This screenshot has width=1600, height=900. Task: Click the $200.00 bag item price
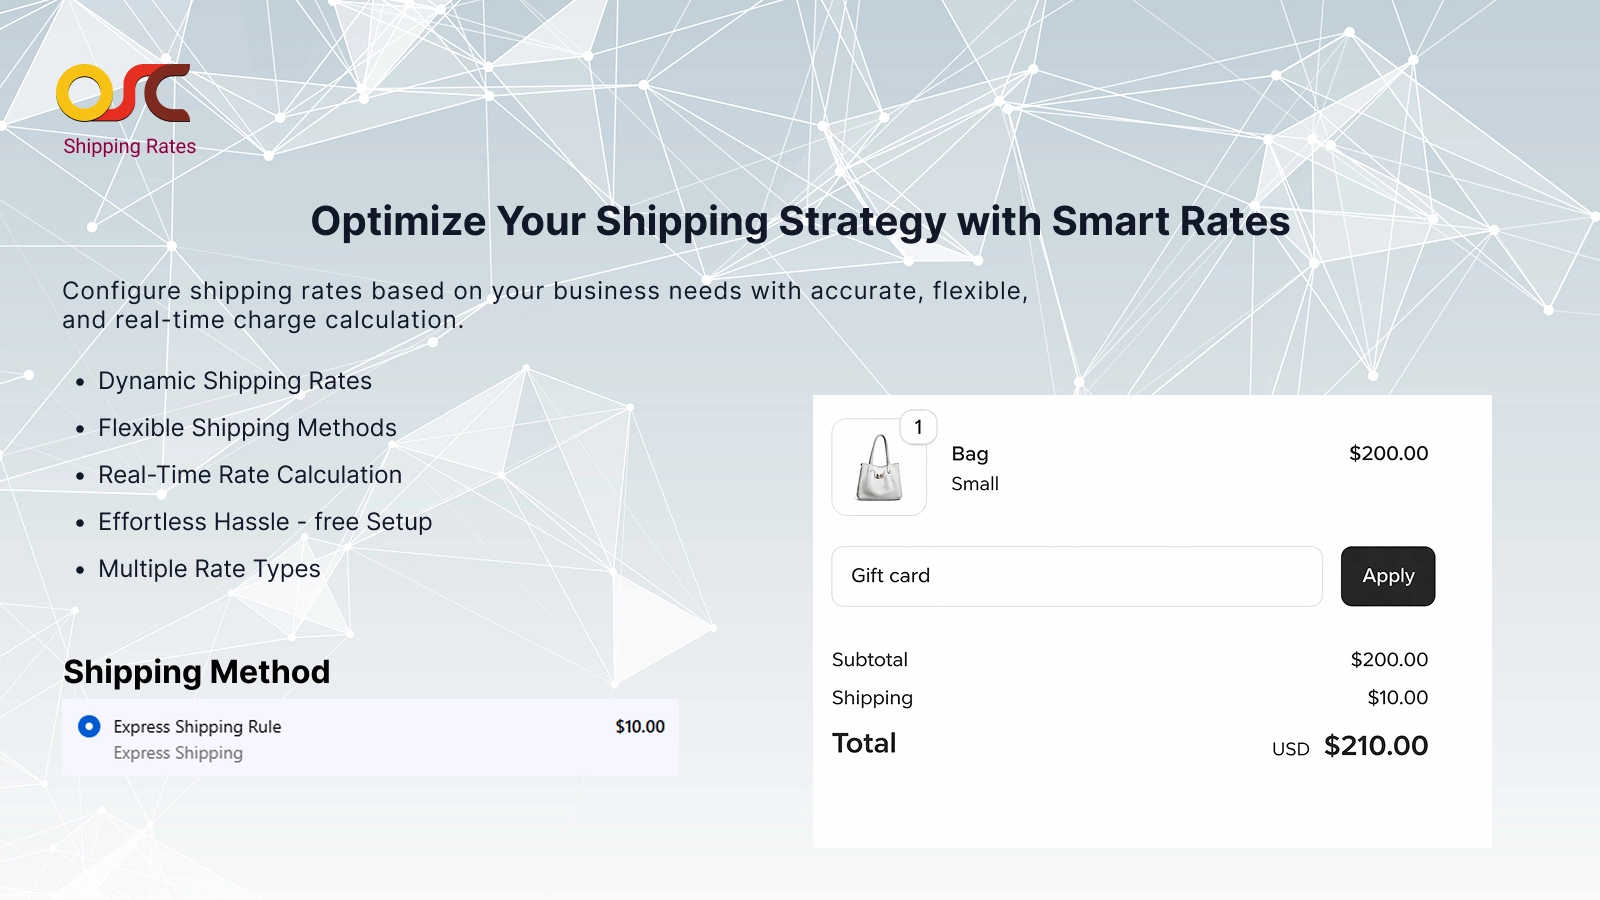coord(1388,453)
